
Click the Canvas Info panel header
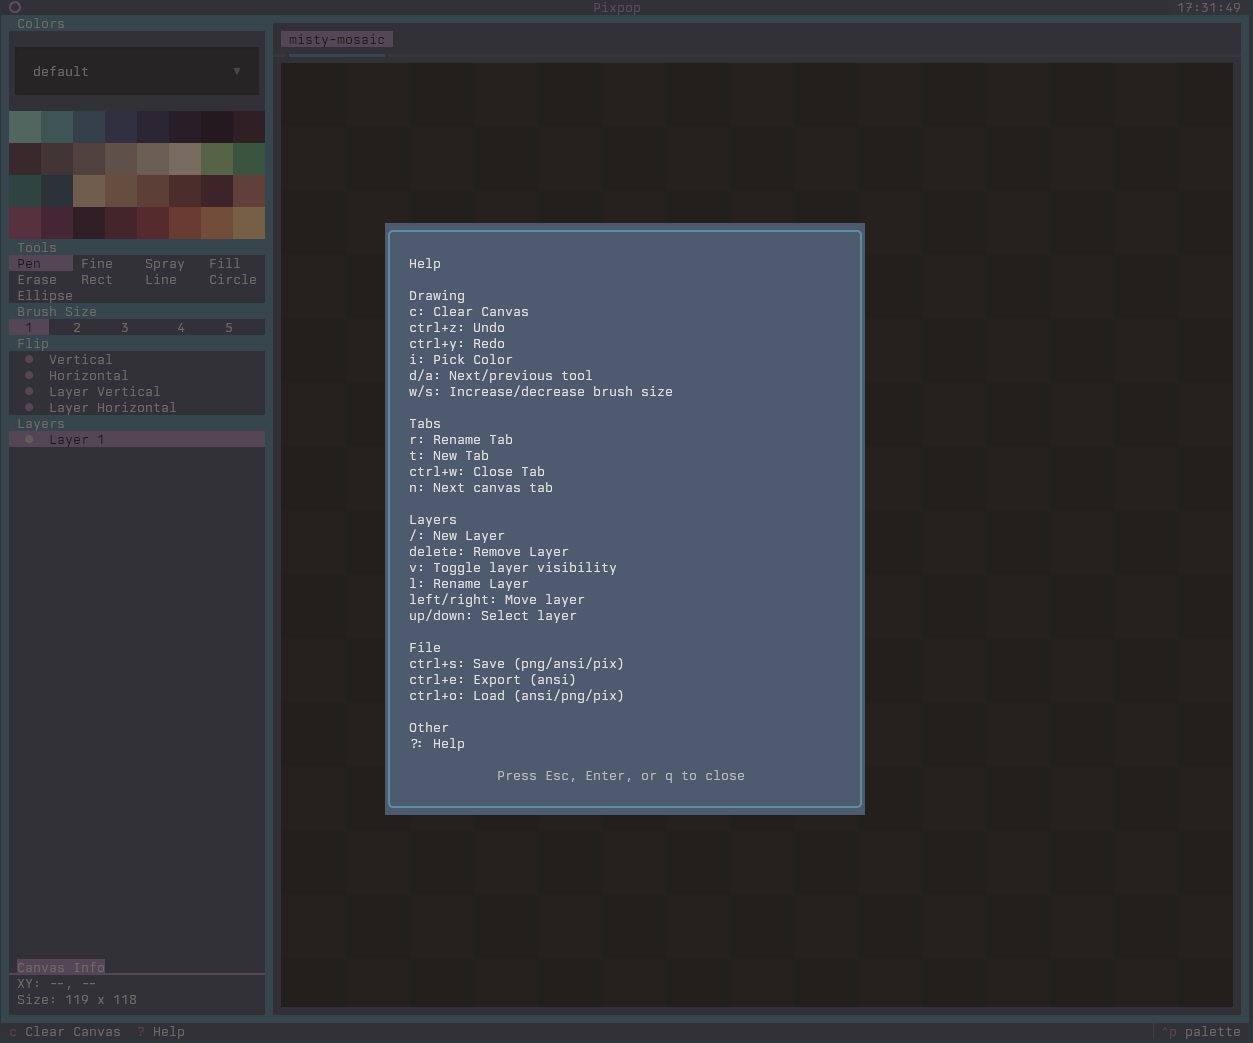click(x=61, y=968)
